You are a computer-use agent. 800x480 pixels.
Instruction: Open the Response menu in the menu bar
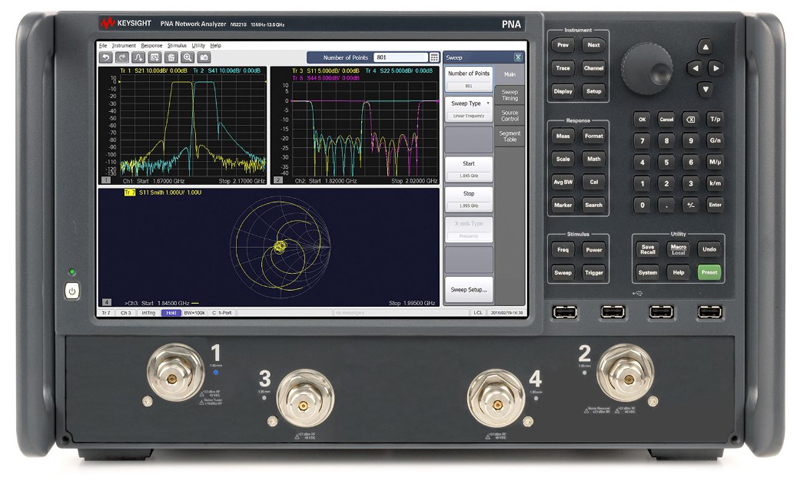(152, 45)
